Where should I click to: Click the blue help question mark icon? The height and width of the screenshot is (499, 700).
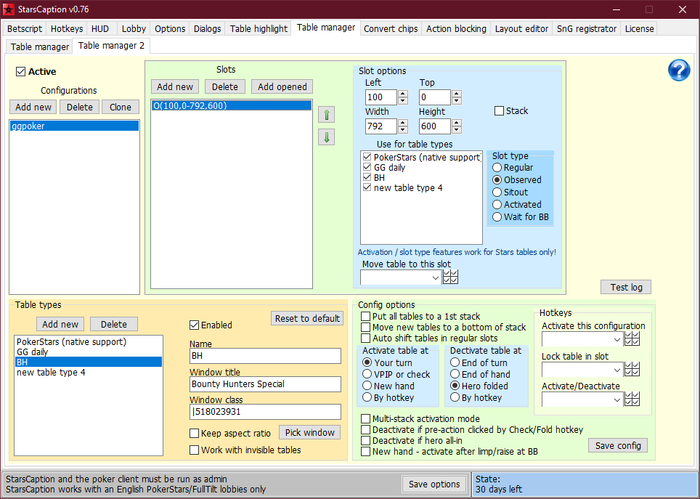(679, 70)
